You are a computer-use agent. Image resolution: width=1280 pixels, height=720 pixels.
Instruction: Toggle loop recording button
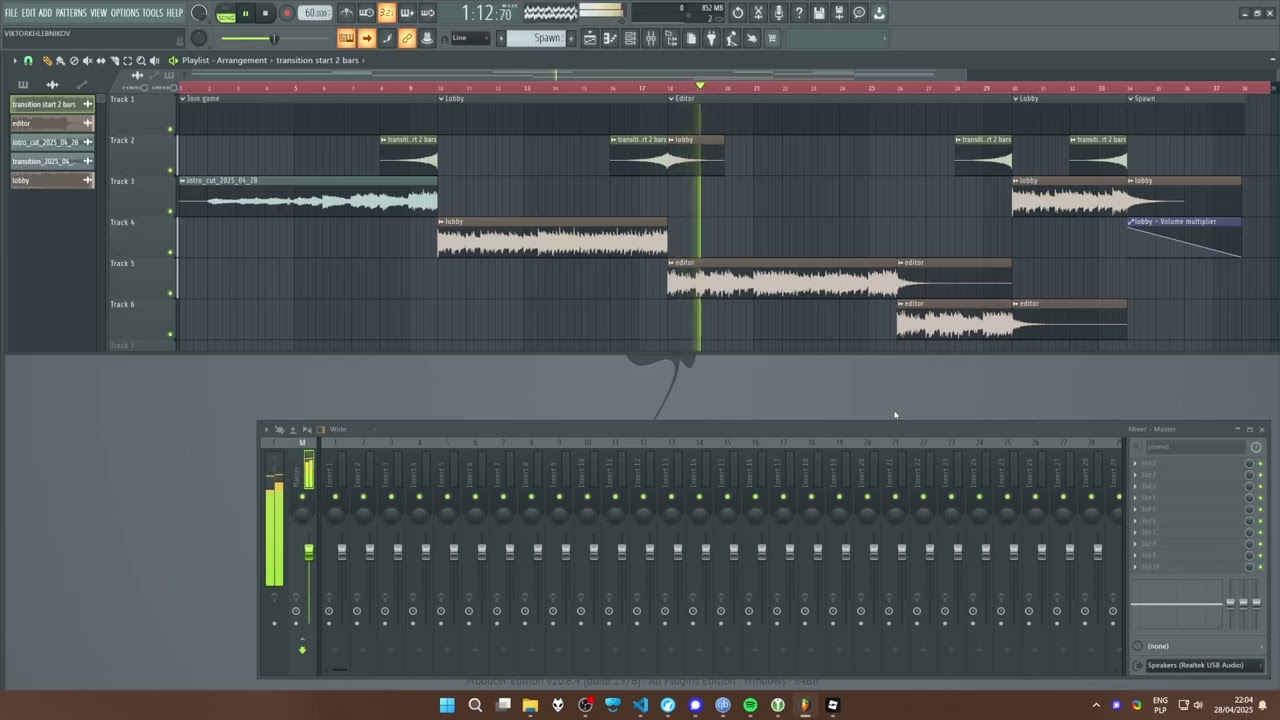[x=427, y=13]
